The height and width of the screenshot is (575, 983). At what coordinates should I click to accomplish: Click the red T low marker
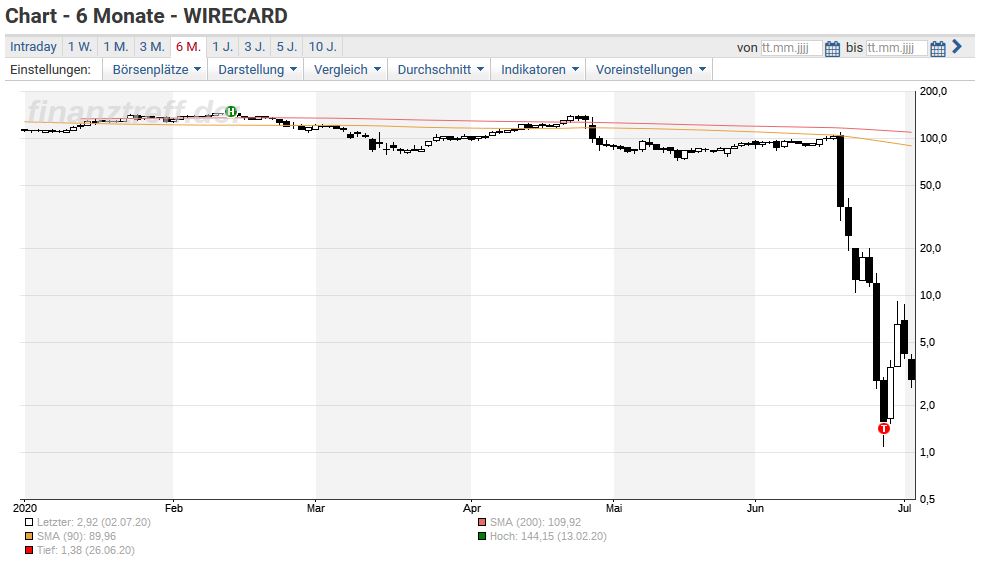pyautogui.click(x=883, y=428)
